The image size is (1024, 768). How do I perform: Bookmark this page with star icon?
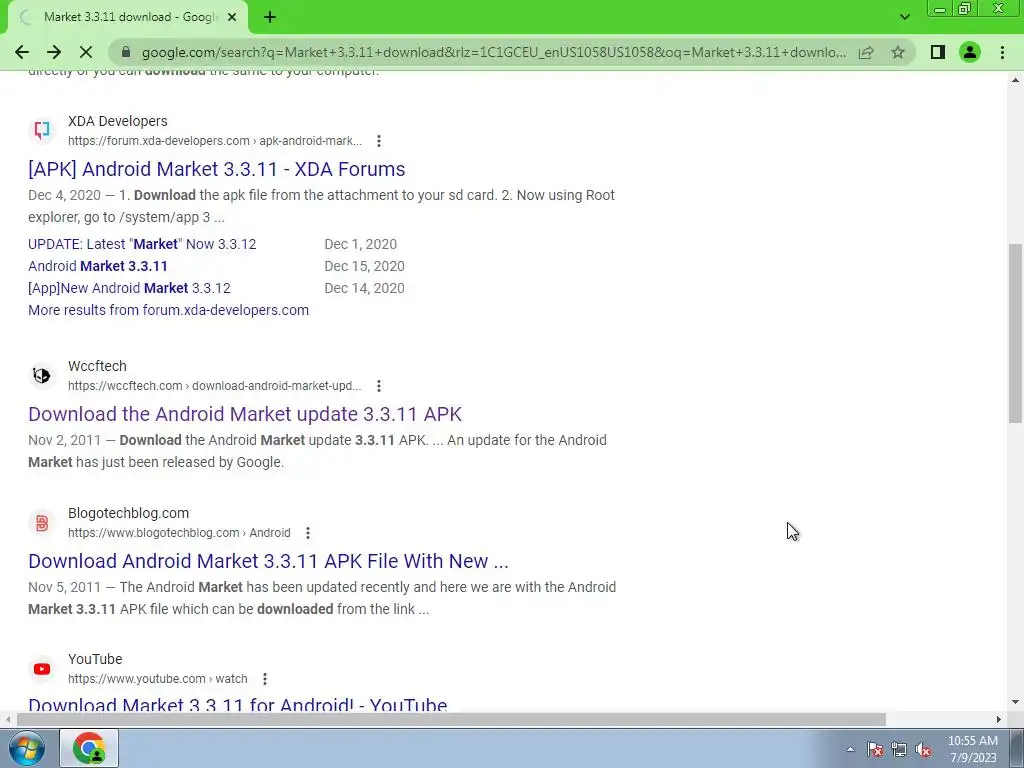pyautogui.click(x=898, y=52)
